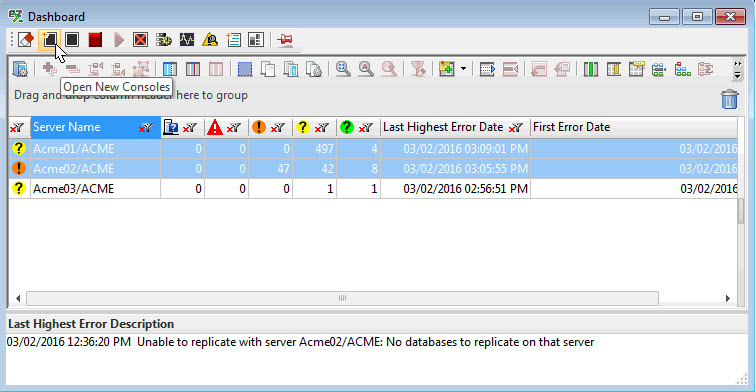Click the table with yellow tooltip icon
This screenshot has height=392, width=756.
(x=636, y=69)
